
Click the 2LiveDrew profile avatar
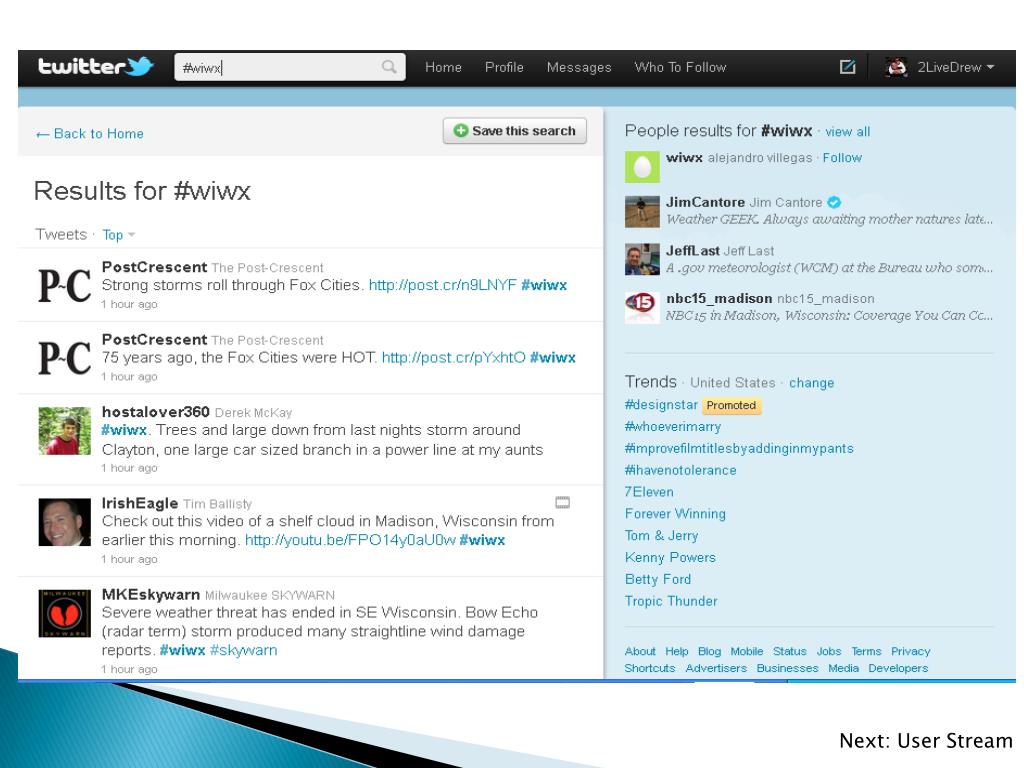click(x=896, y=67)
